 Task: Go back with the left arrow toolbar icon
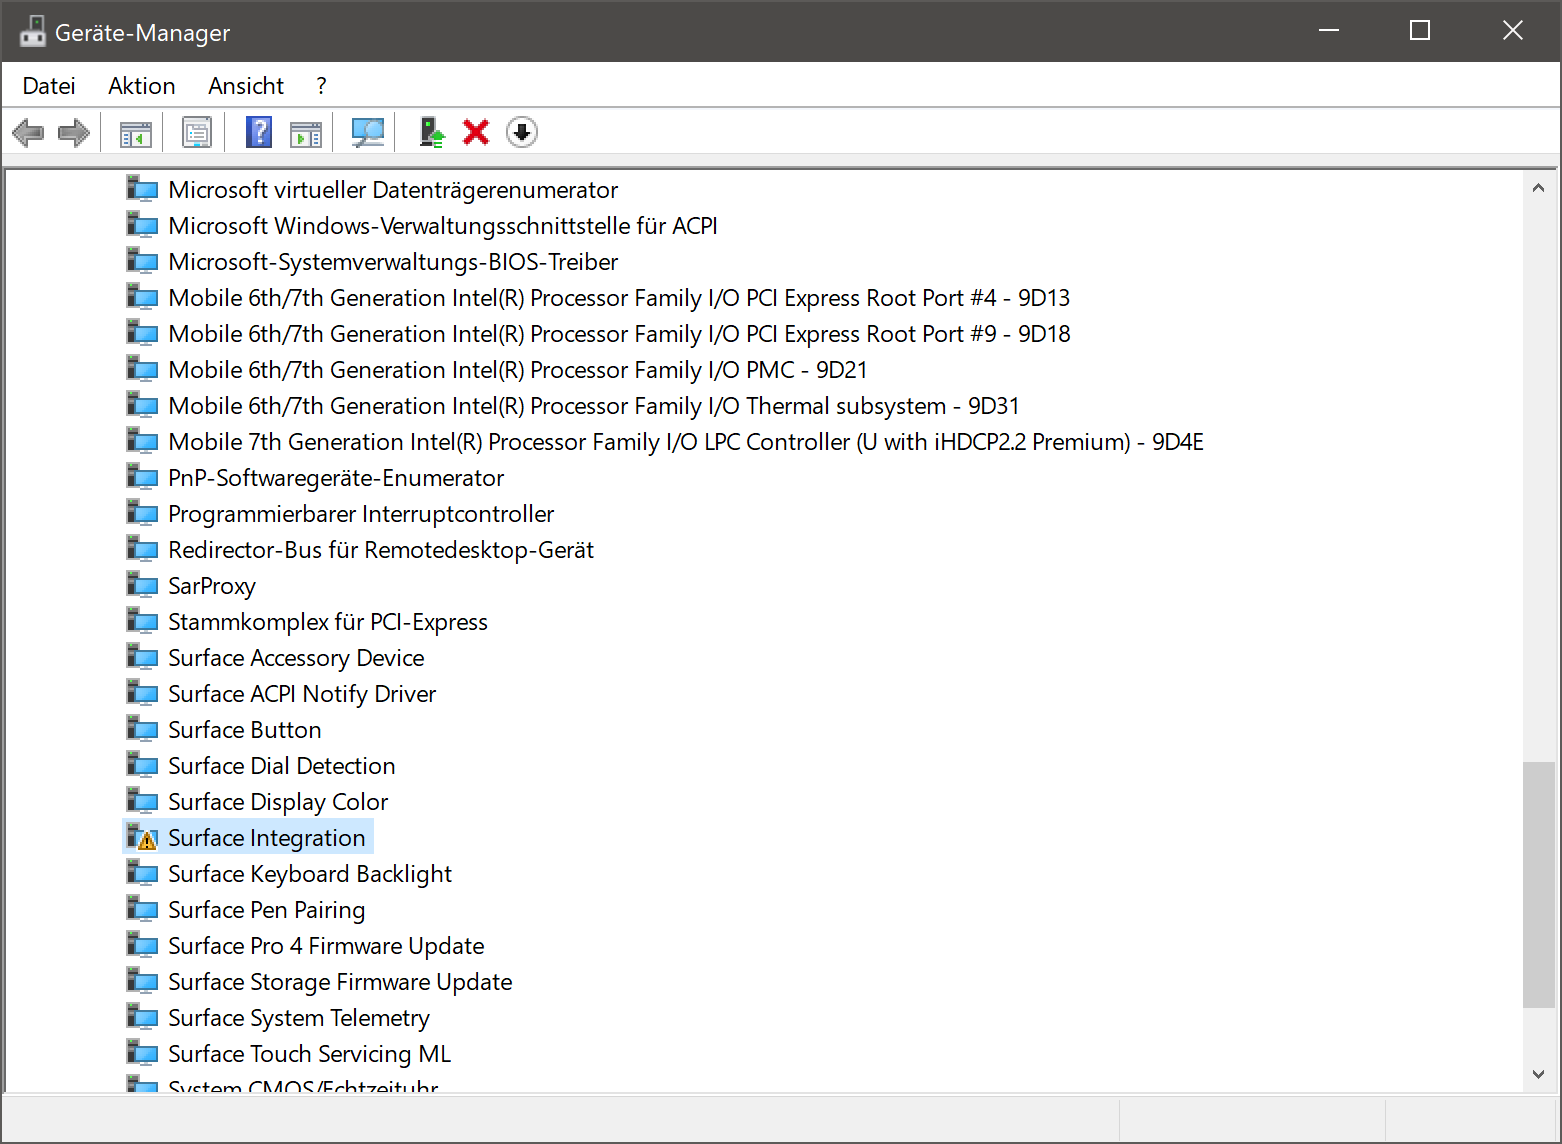click(x=28, y=132)
